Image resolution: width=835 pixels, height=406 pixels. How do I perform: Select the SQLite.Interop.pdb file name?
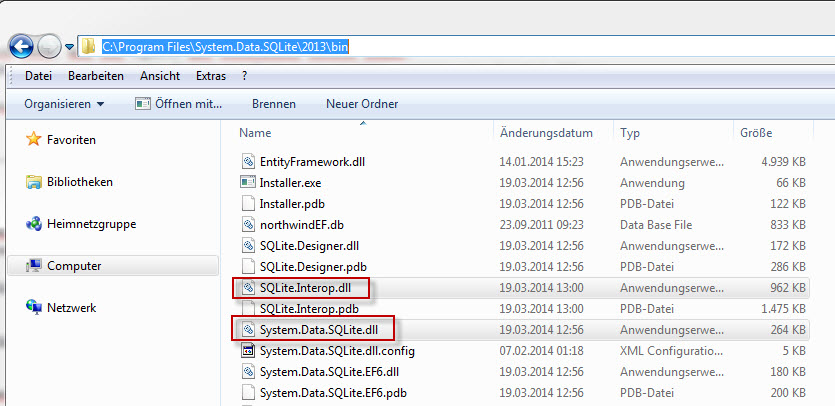[x=309, y=308]
